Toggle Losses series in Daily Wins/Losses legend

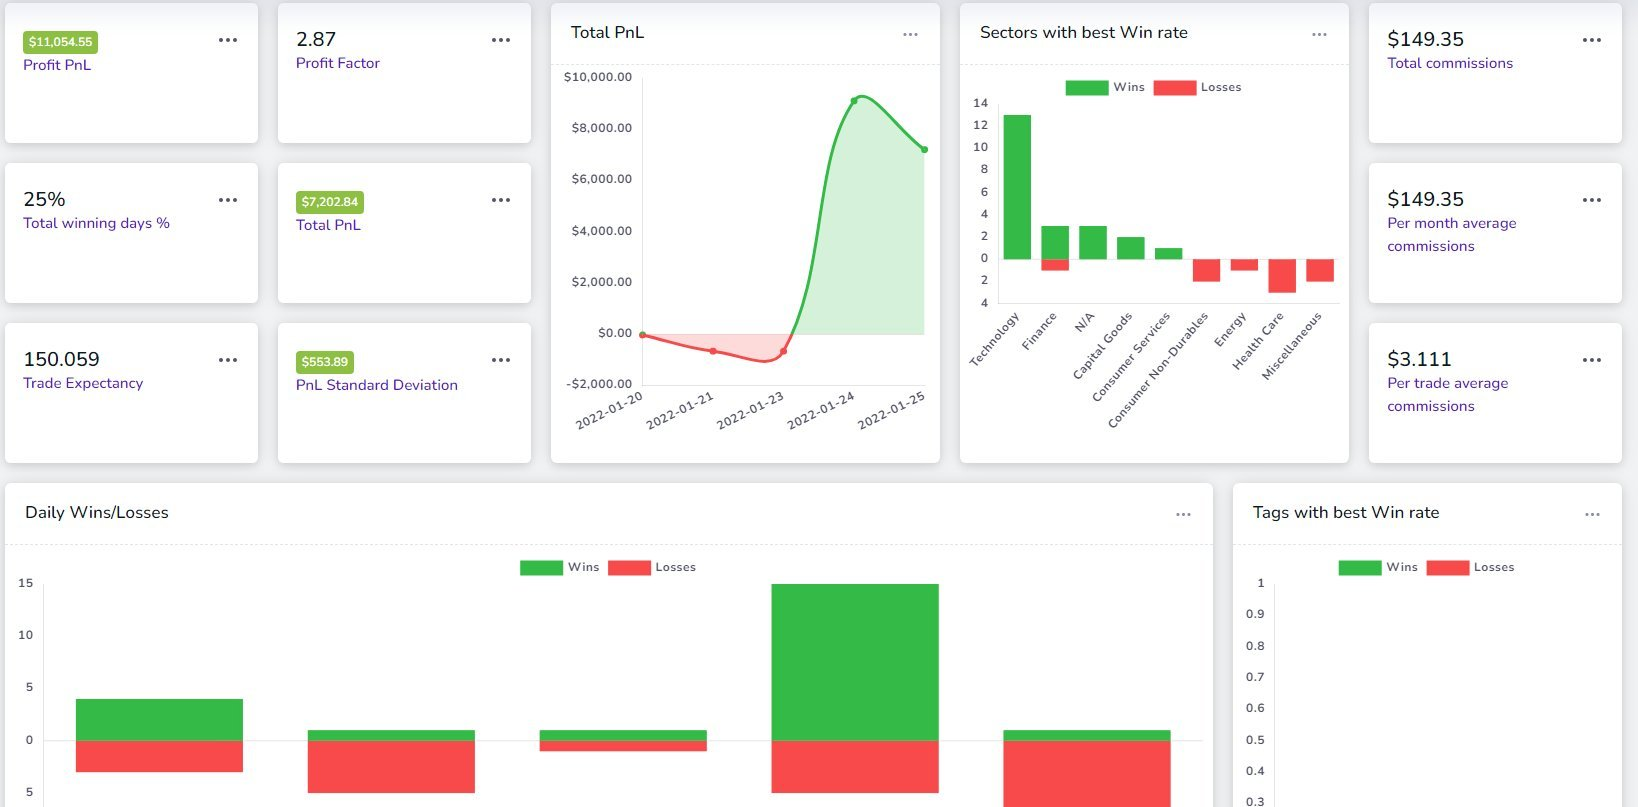(651, 567)
